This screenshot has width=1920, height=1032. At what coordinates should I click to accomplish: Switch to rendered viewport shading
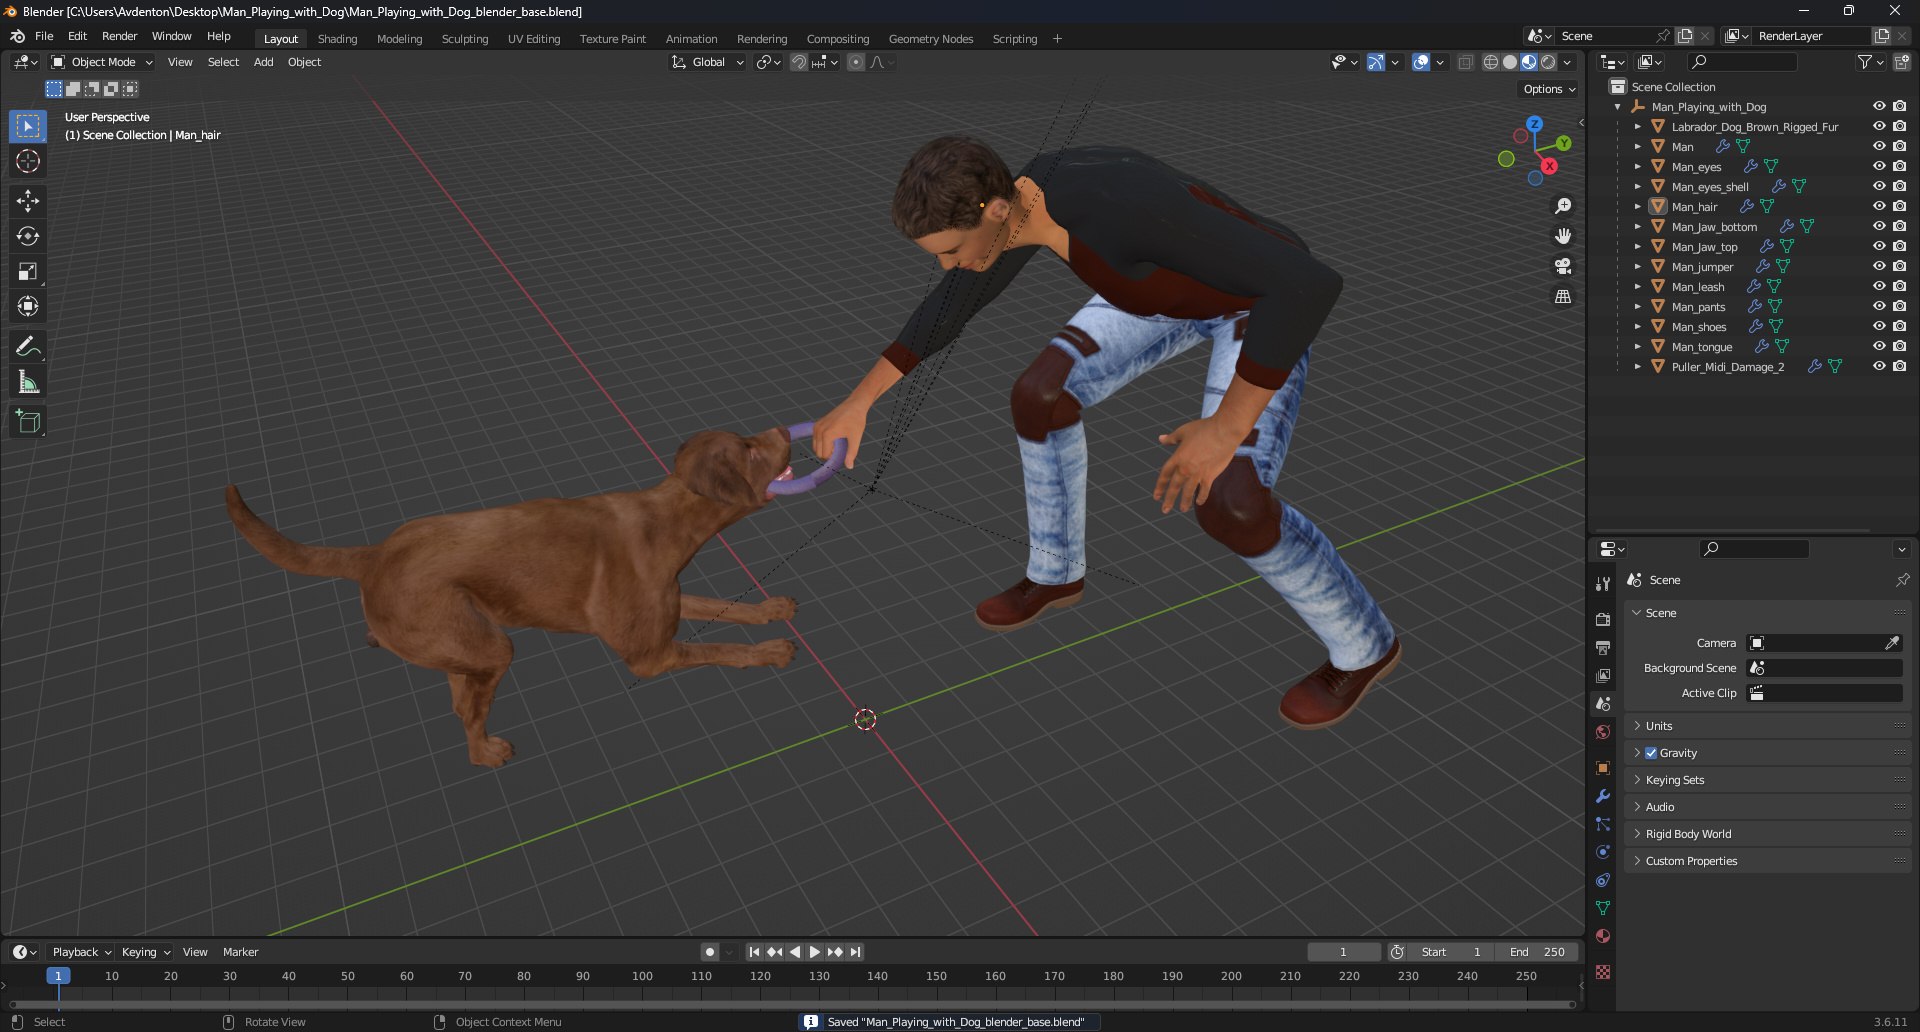pyautogui.click(x=1548, y=62)
